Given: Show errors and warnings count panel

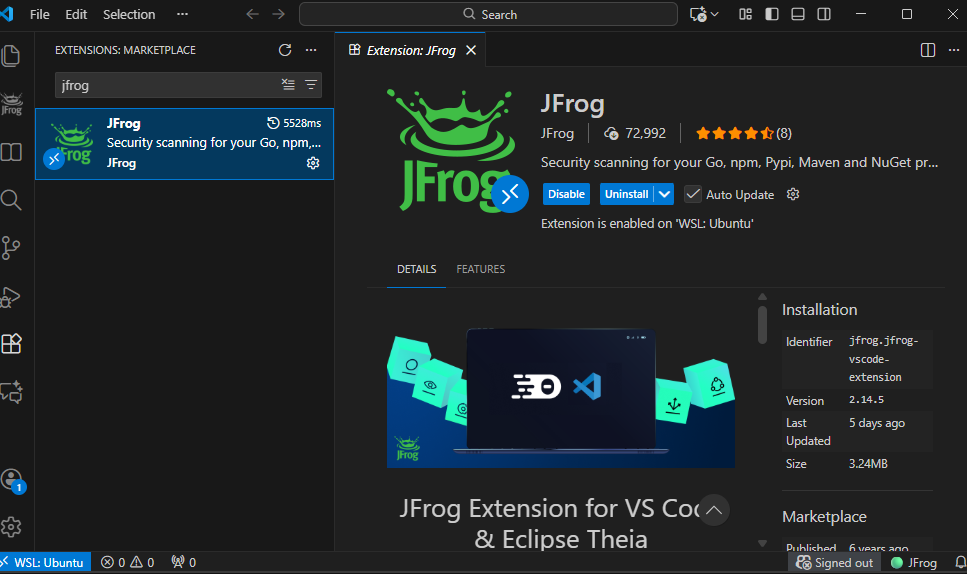Looking at the screenshot, I should [128, 562].
